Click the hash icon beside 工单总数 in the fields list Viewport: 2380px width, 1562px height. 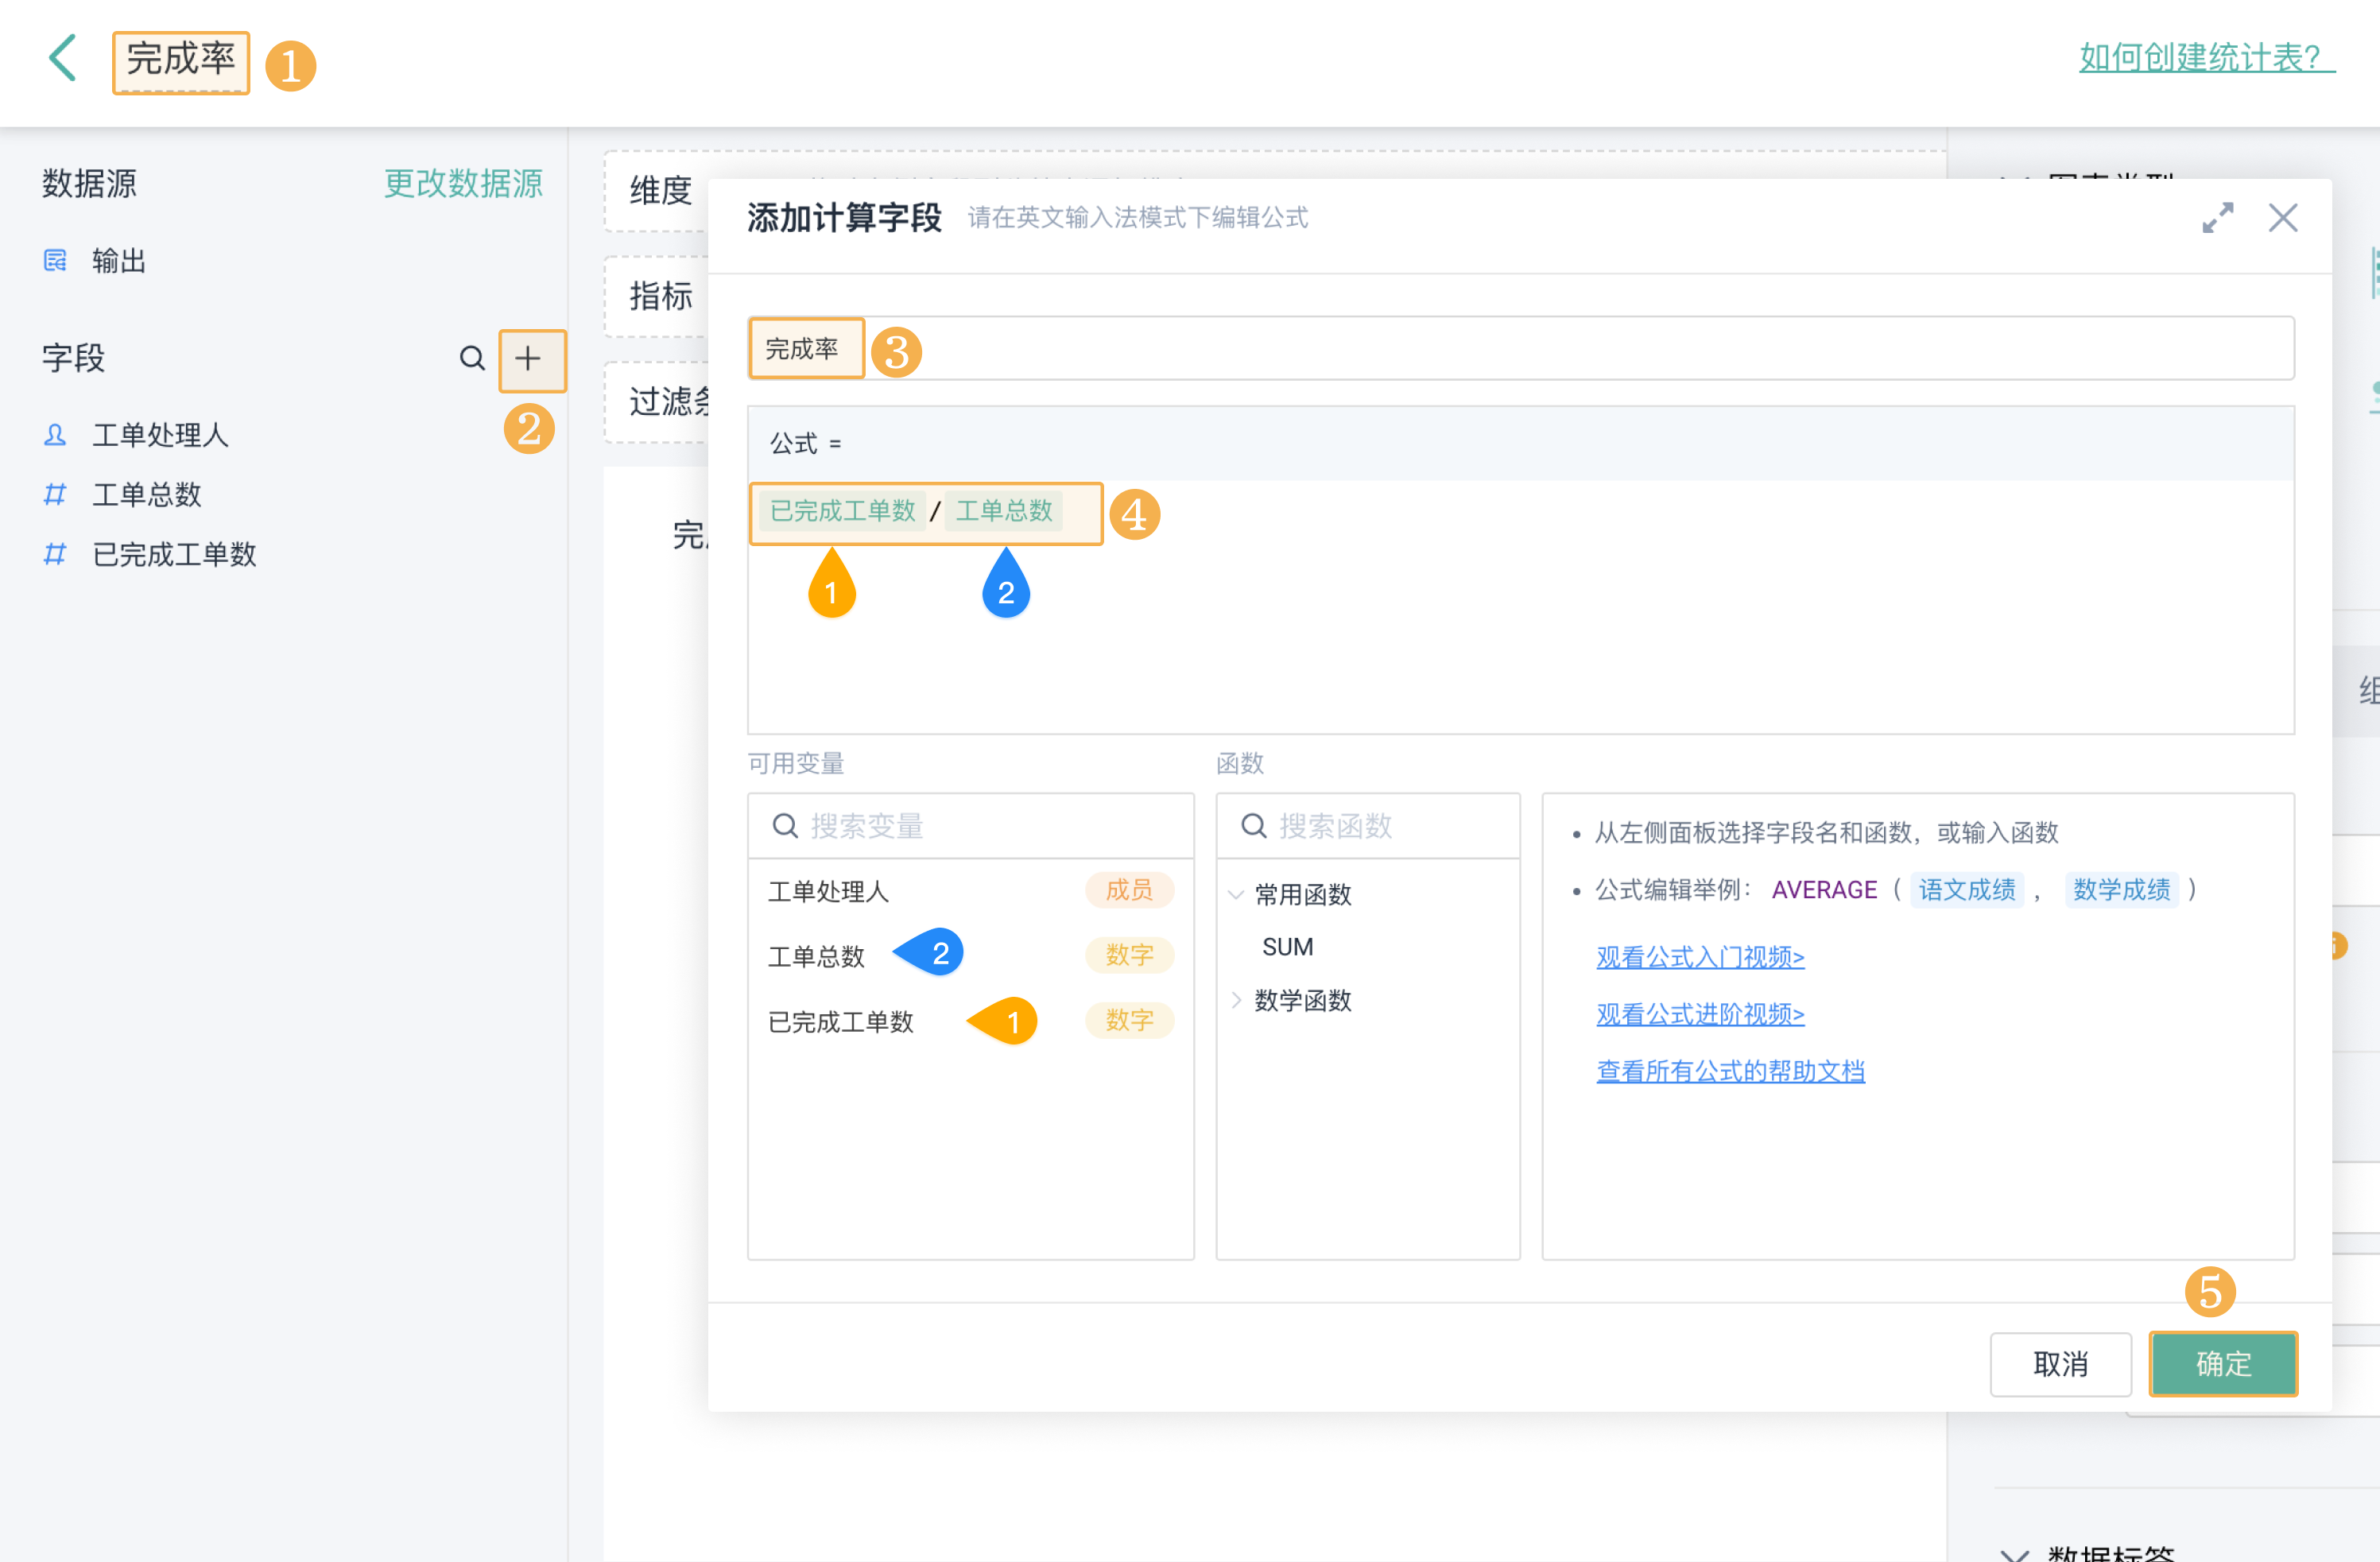(x=55, y=494)
